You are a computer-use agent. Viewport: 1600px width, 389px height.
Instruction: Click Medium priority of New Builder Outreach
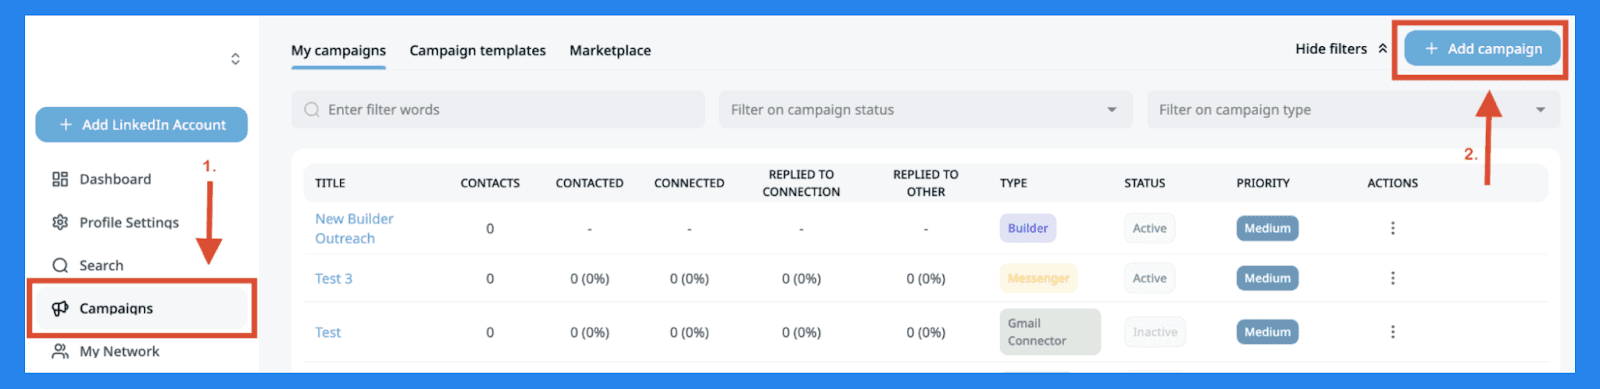tap(1267, 228)
